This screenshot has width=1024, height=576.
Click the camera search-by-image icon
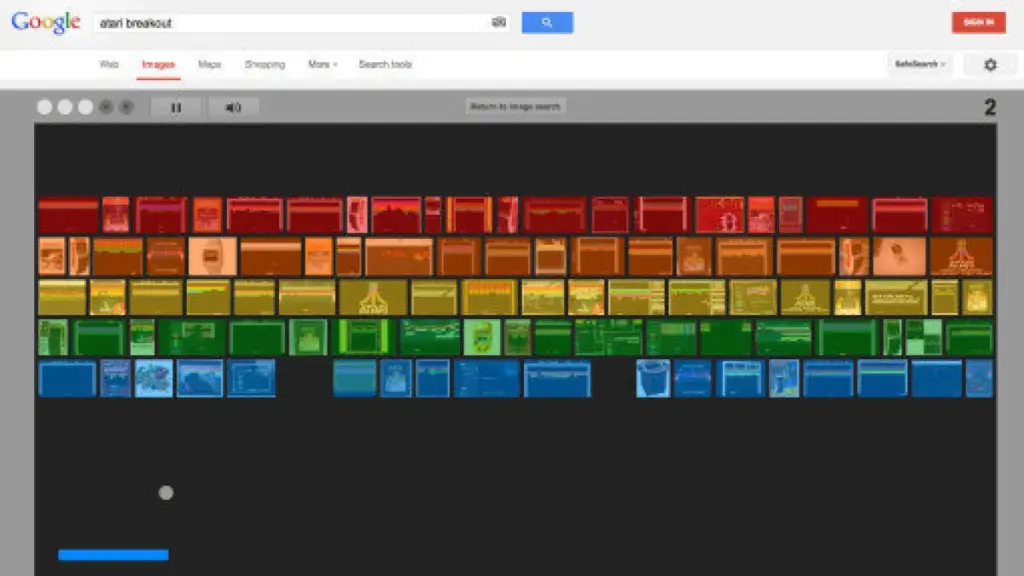tap(499, 22)
